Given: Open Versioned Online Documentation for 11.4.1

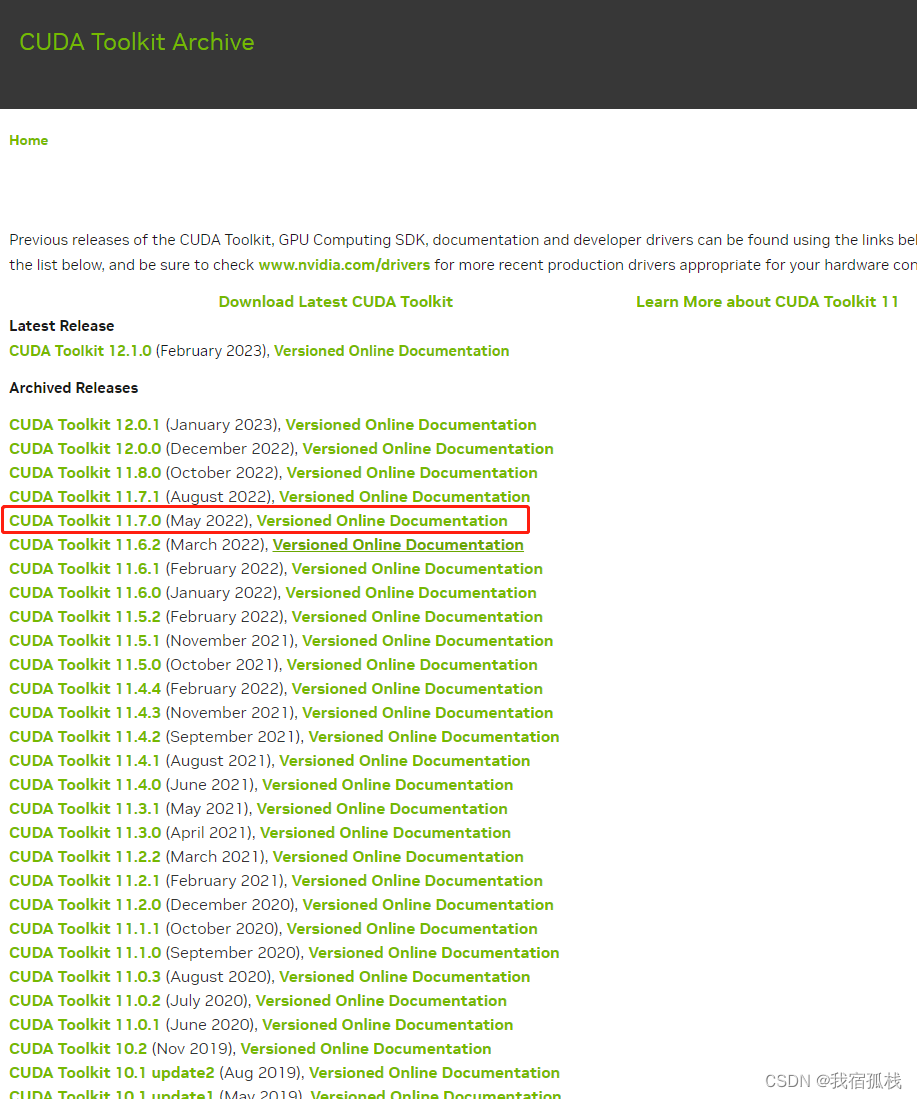Looking at the screenshot, I should [x=405, y=760].
